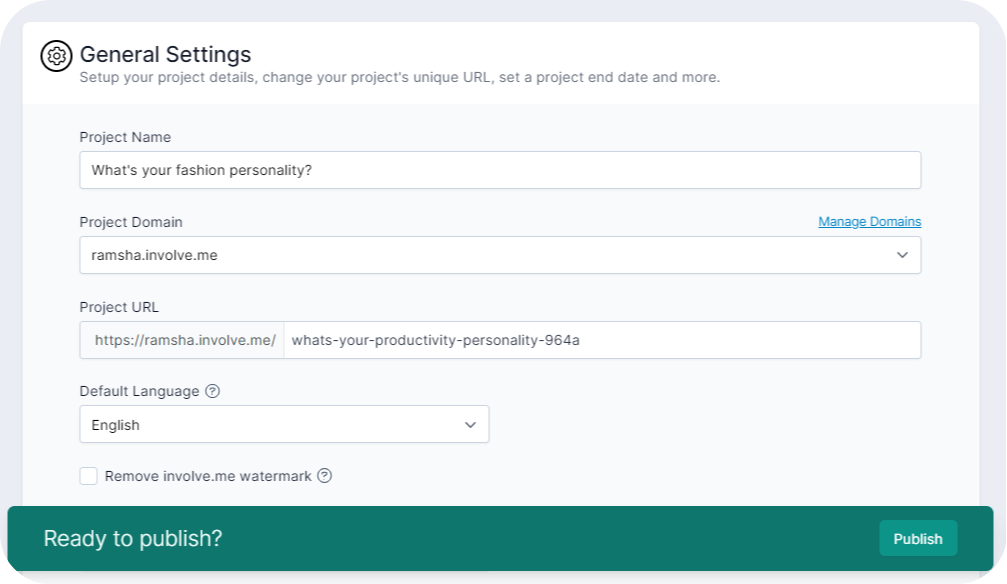Screen dimensions: 1007x584
Task: Click the gear icon beside the settings heading
Action: (57, 56)
